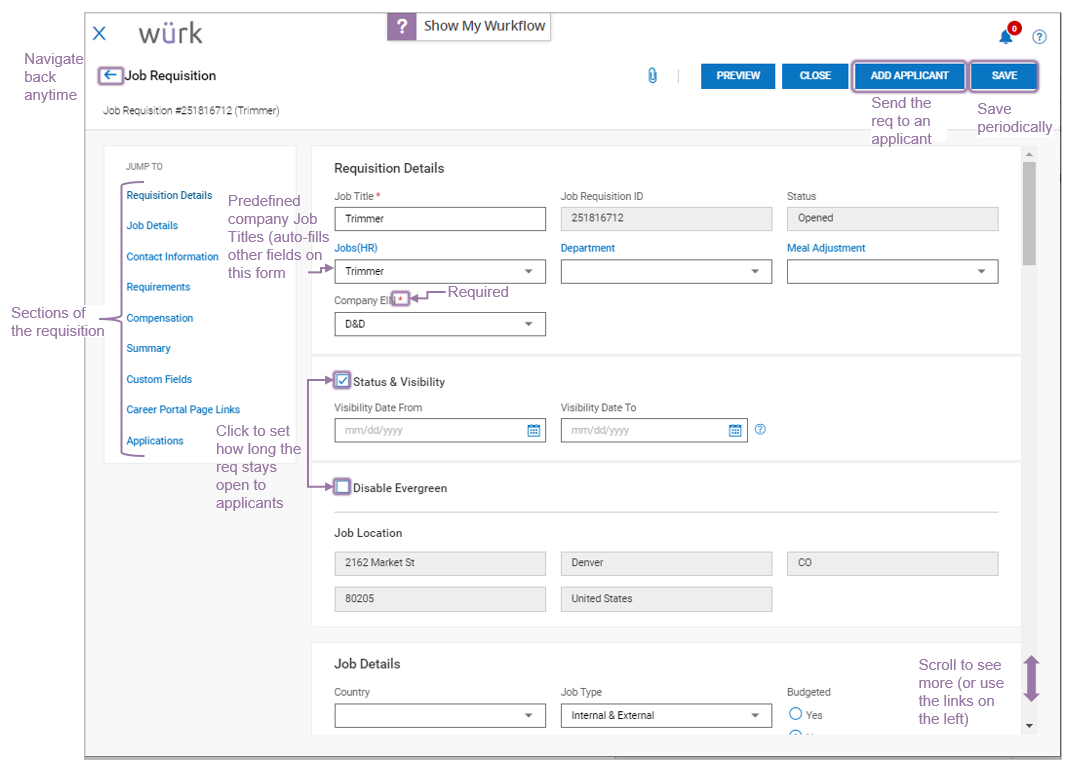1081x767 pixels.
Task: Jump to Applications section
Action: click(x=154, y=440)
